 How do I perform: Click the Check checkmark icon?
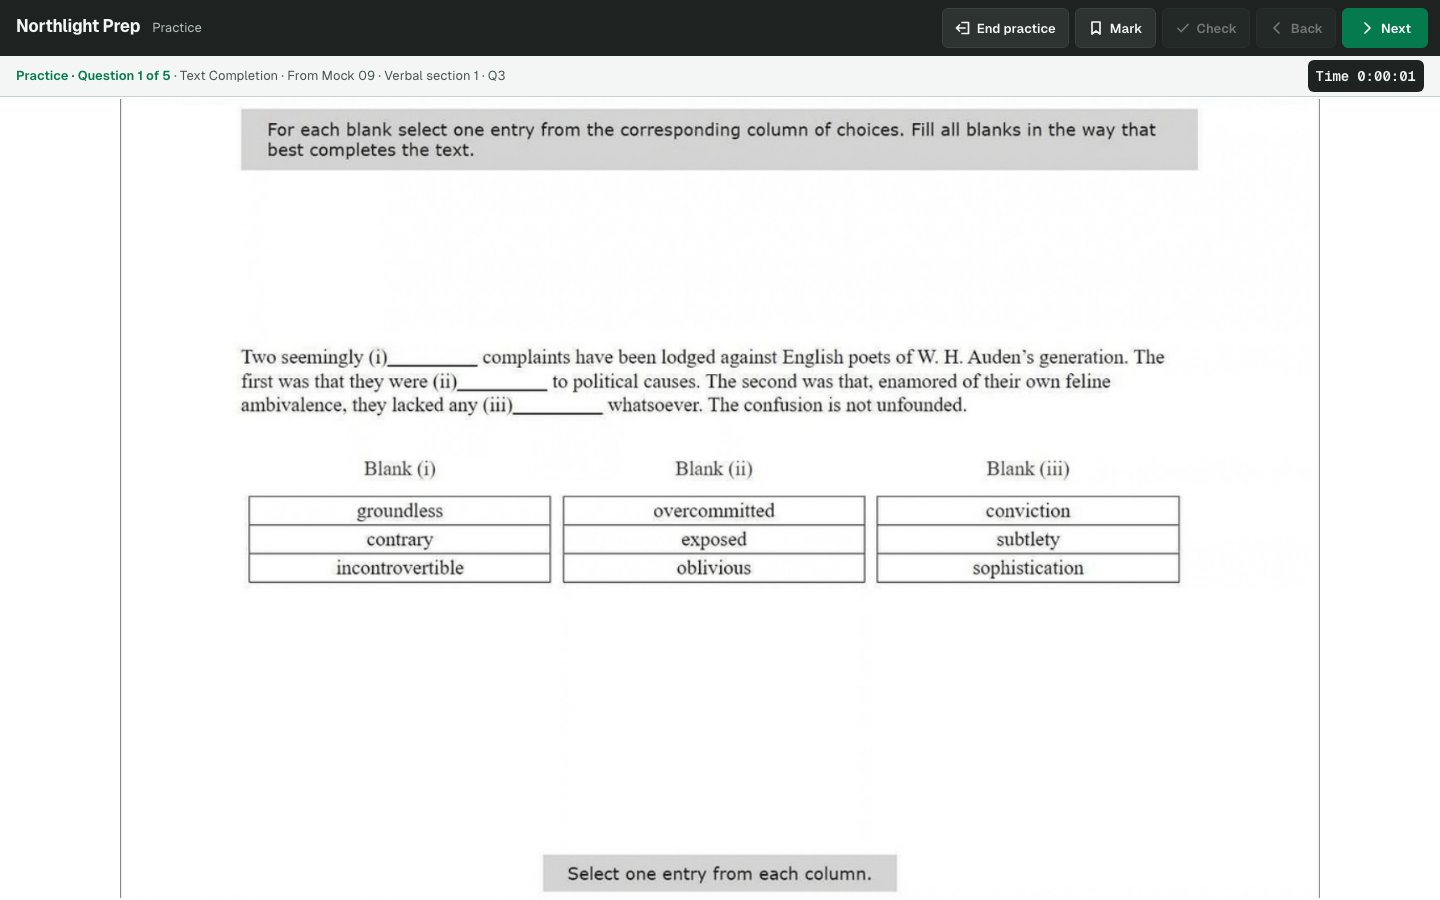1183,28
